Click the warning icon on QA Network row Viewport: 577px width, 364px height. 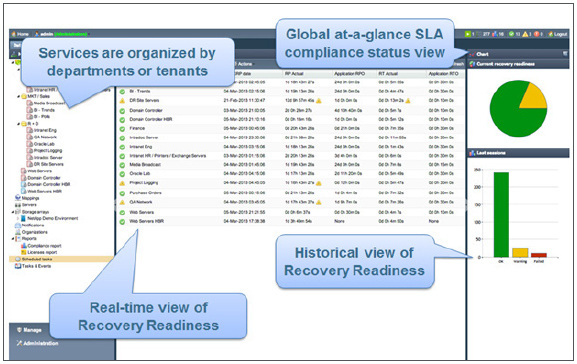coord(122,202)
